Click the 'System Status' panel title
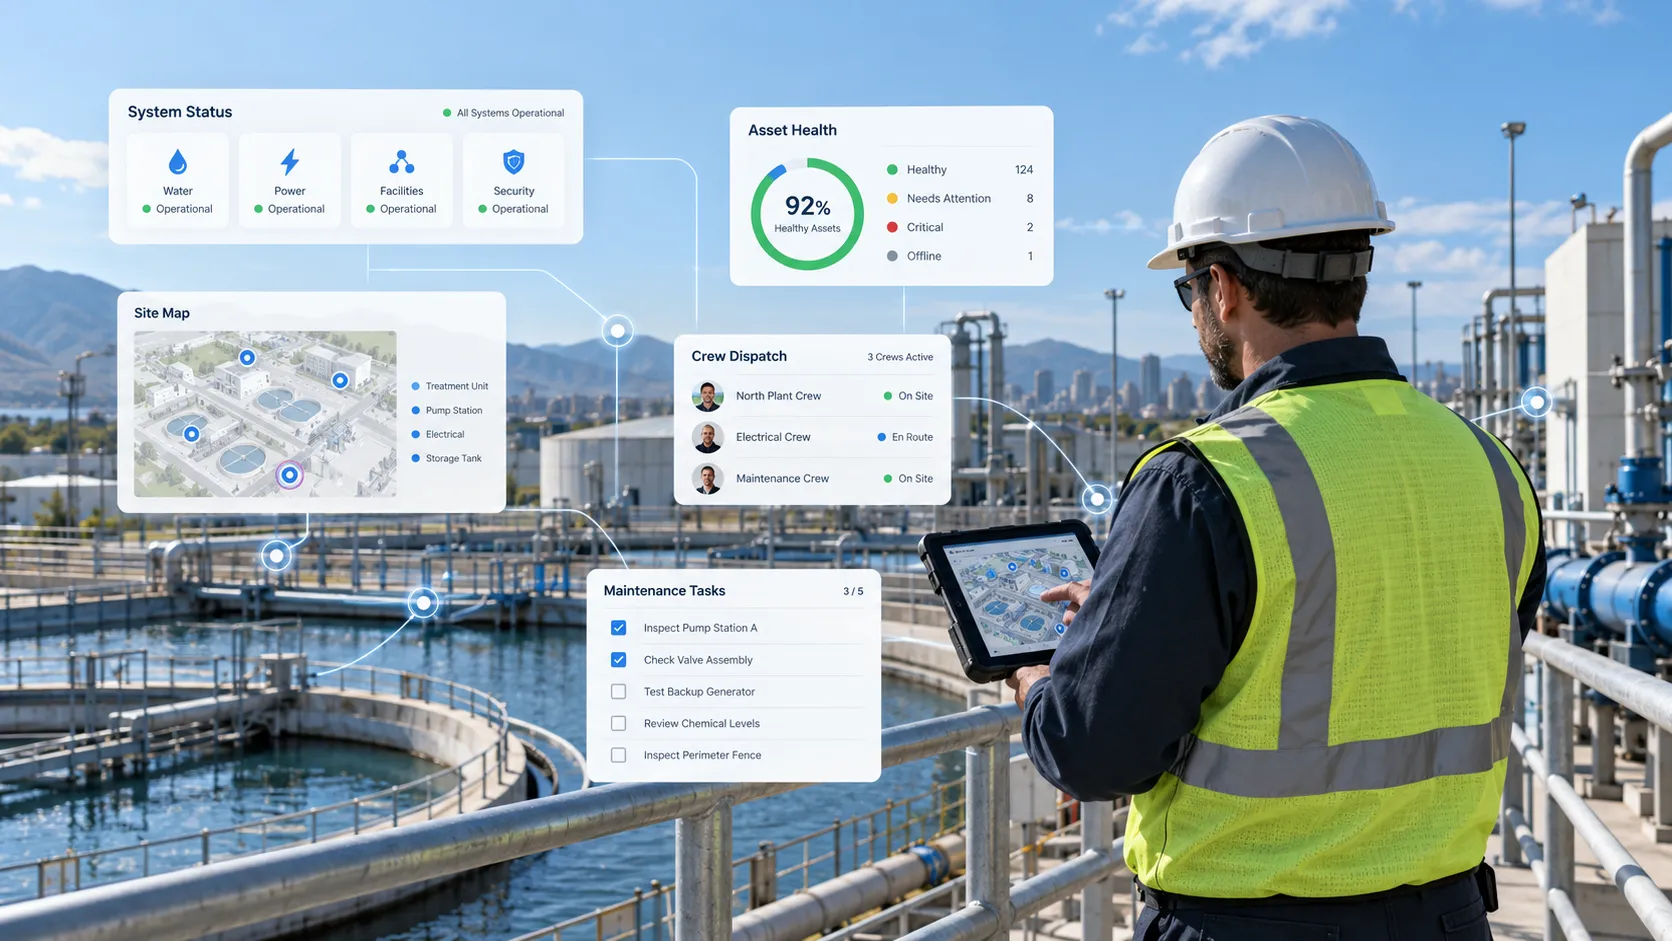The width and height of the screenshot is (1672, 941). click(180, 112)
